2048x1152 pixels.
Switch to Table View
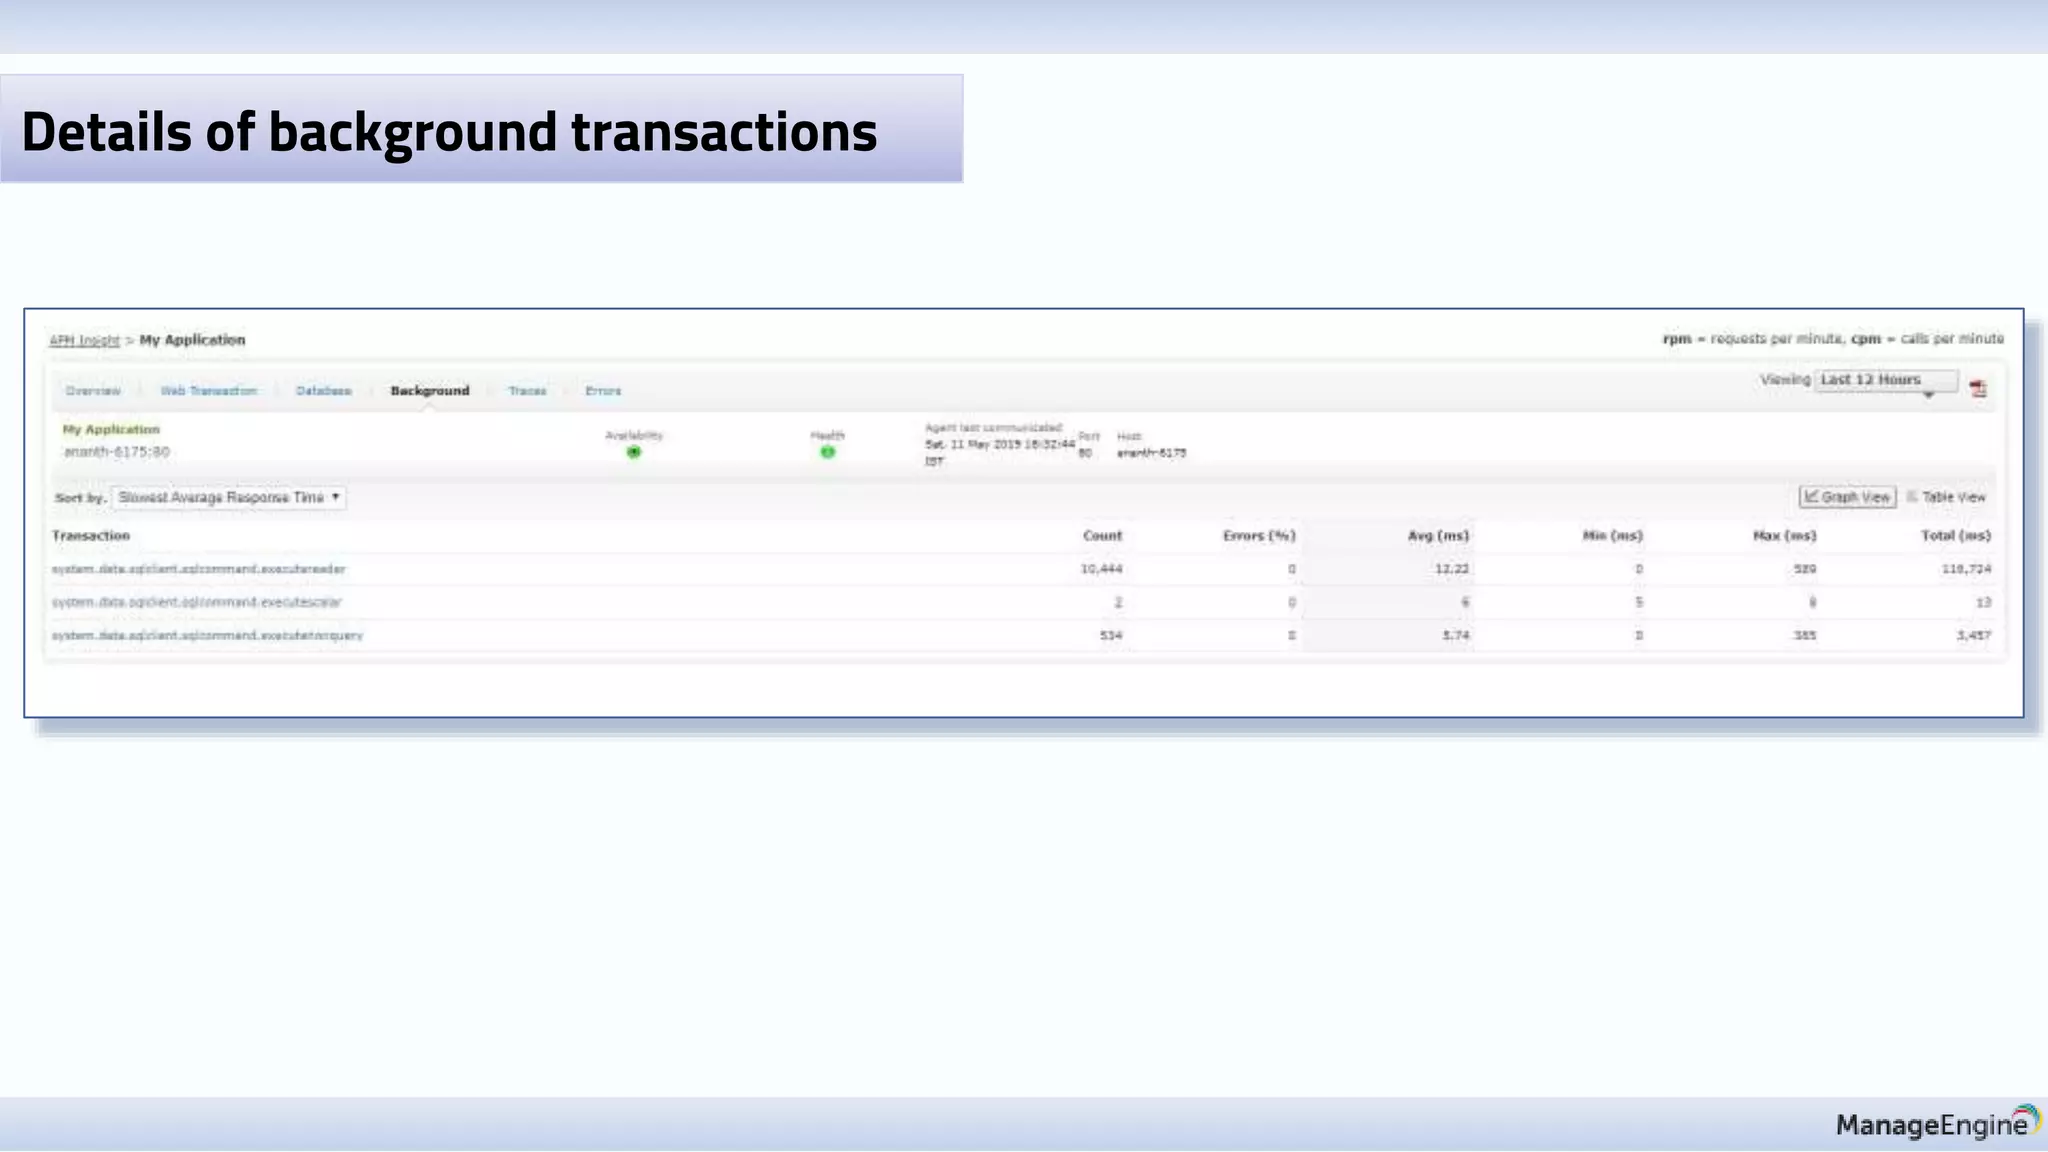tap(1946, 497)
